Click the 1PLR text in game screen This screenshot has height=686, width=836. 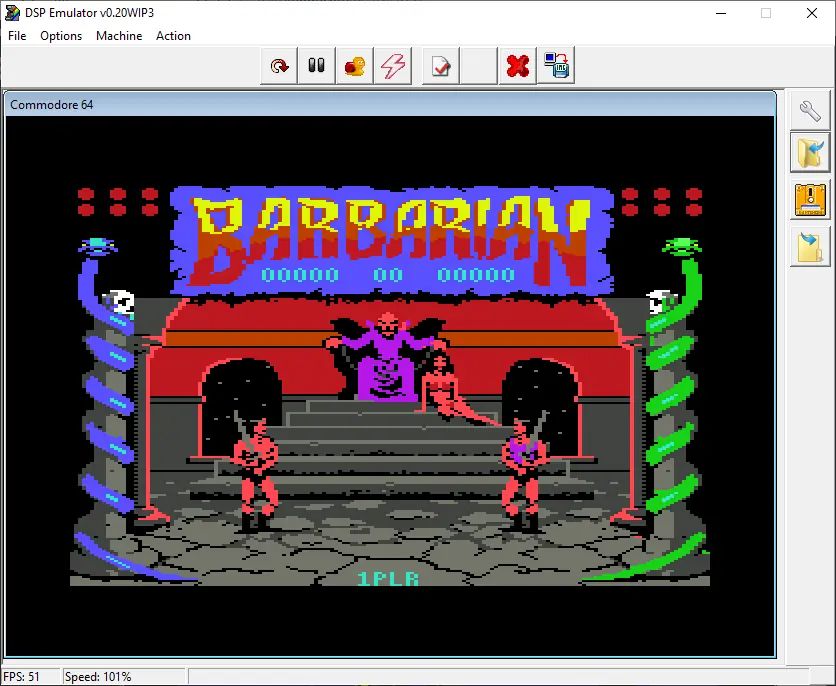pyautogui.click(x=388, y=578)
